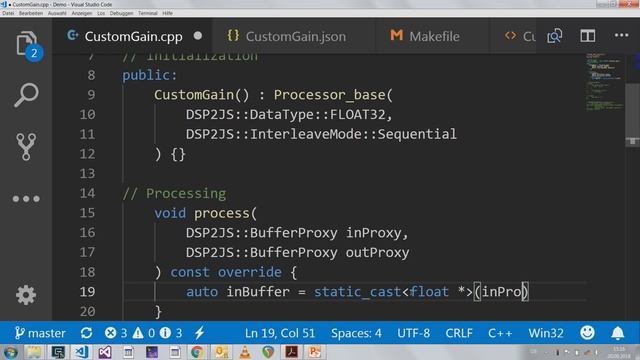This screenshot has height=360, width=640.
Task: Change the language mode C++
Action: pos(500,333)
